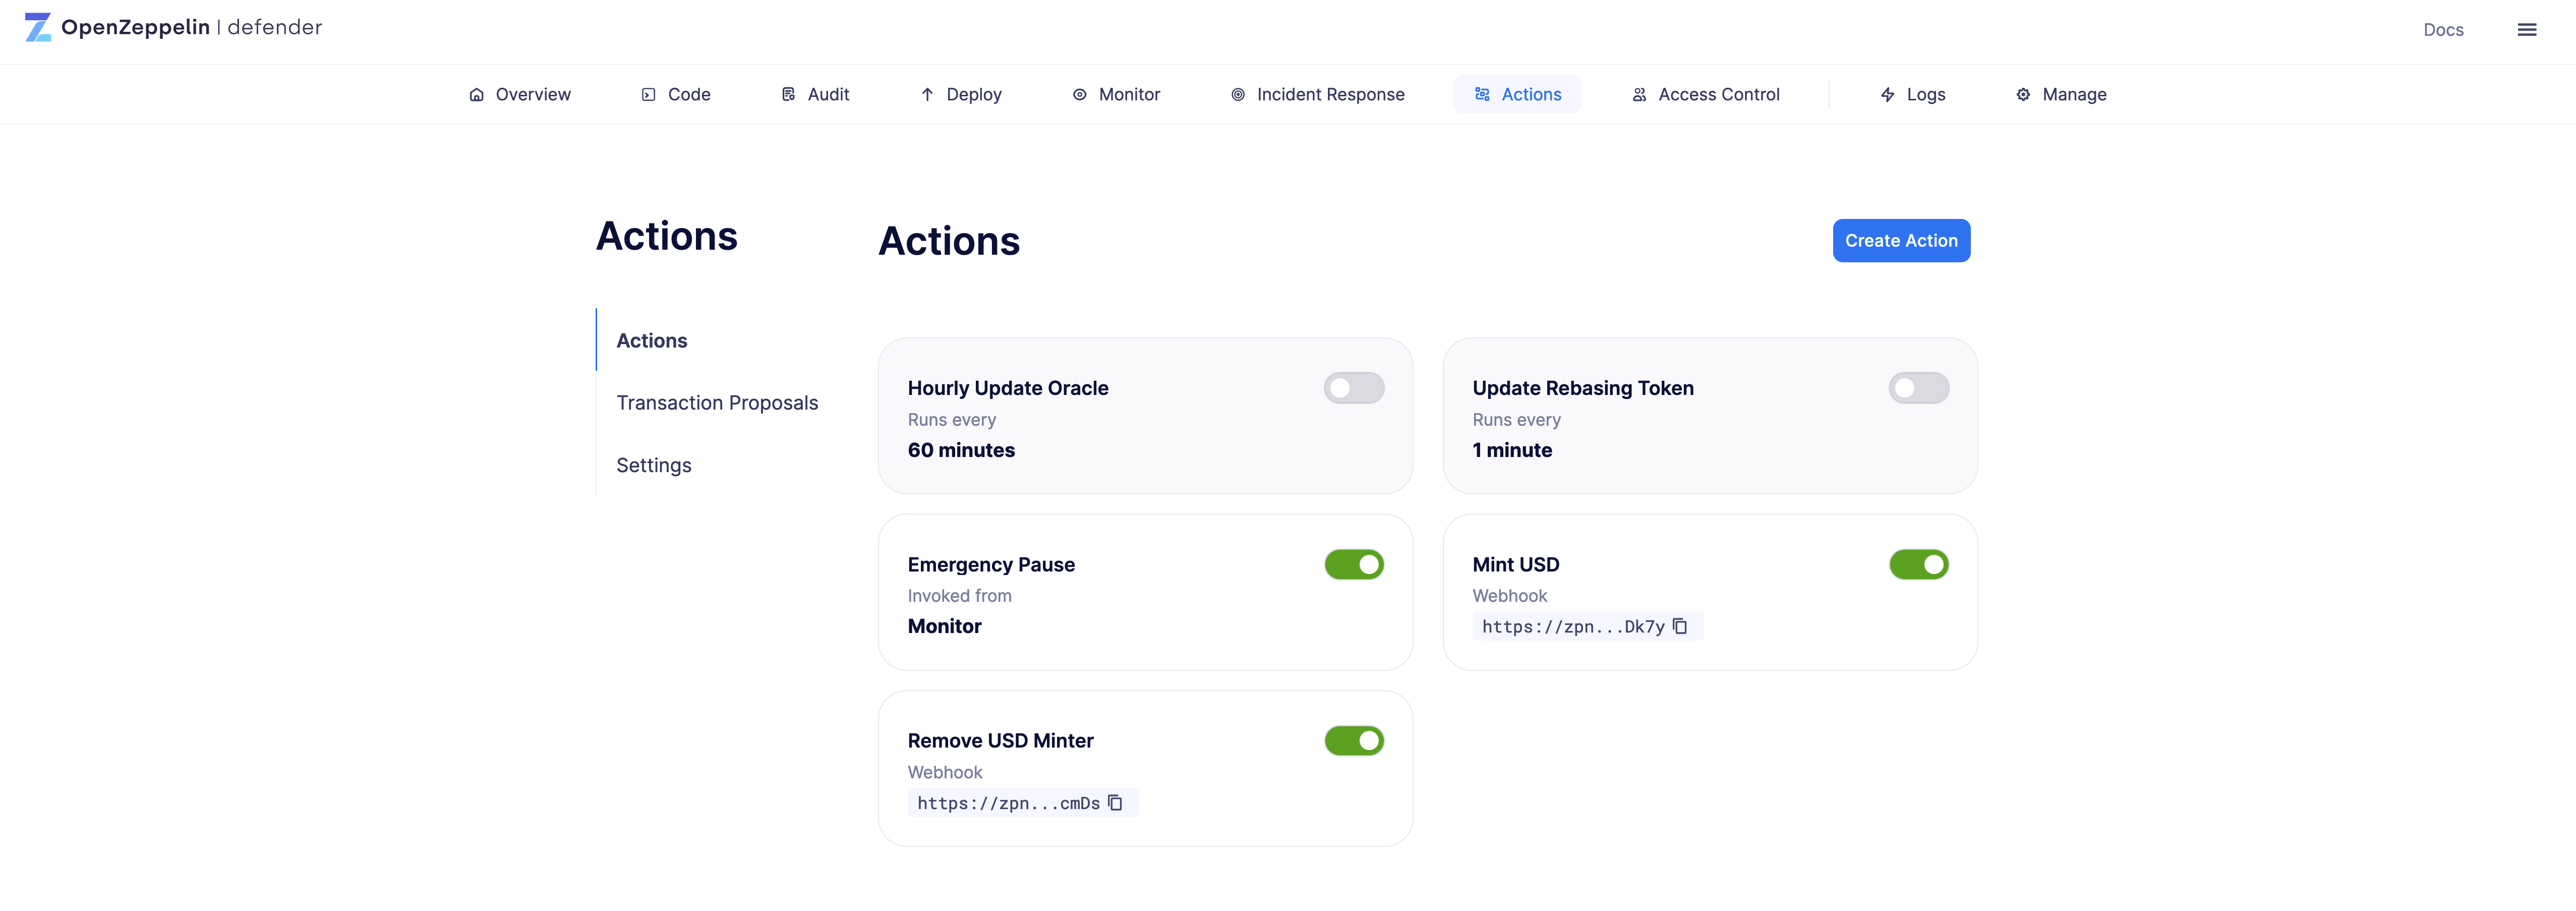Viewport: 2576px width, 911px height.
Task: Enable the Hourly Update Oracle action
Action: tap(1354, 388)
